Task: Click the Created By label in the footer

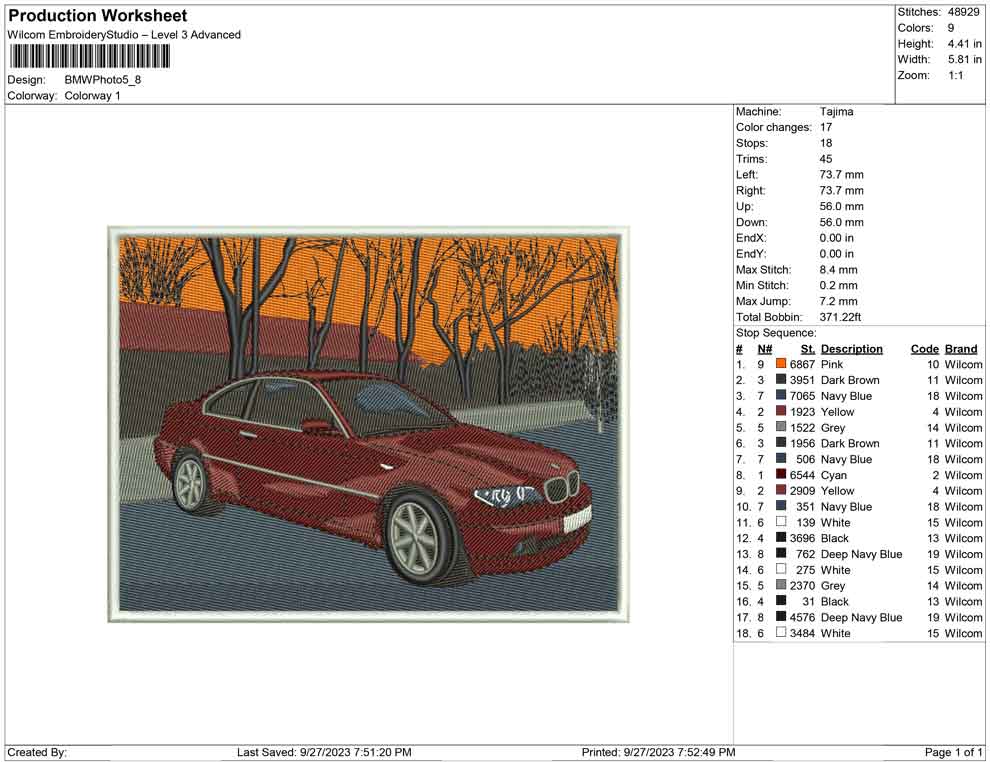Action: [37, 753]
